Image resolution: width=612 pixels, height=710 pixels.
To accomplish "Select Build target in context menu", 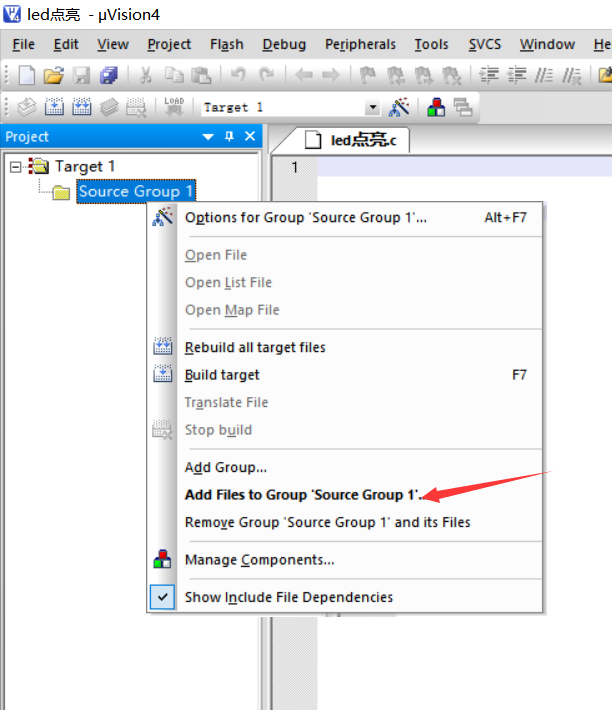I will click(x=346, y=375).
